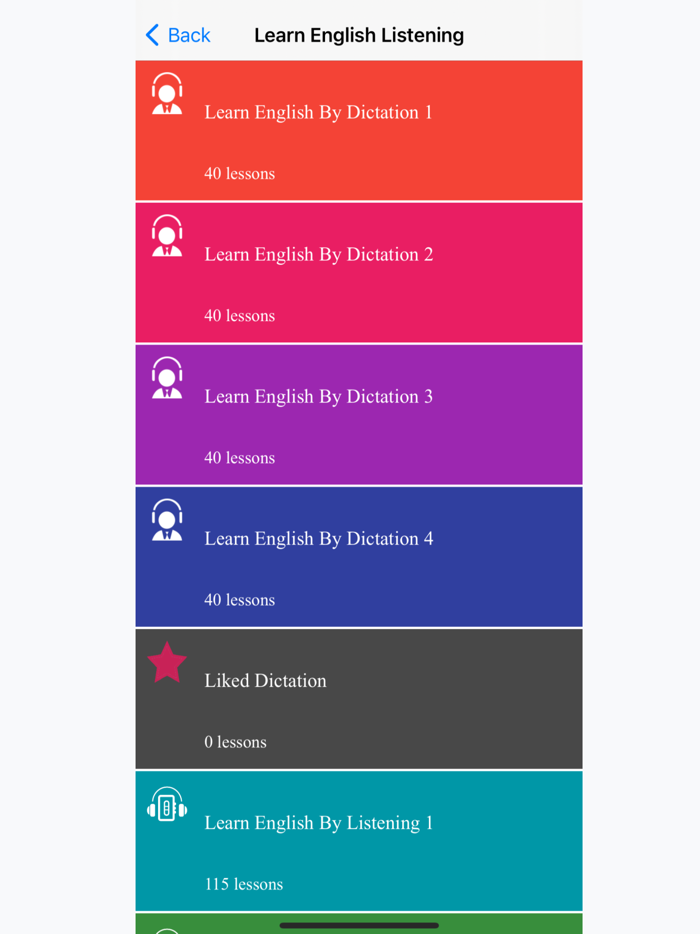Tap the headset person icon for Dictation 3
This screenshot has height=934, width=700.
click(167, 378)
